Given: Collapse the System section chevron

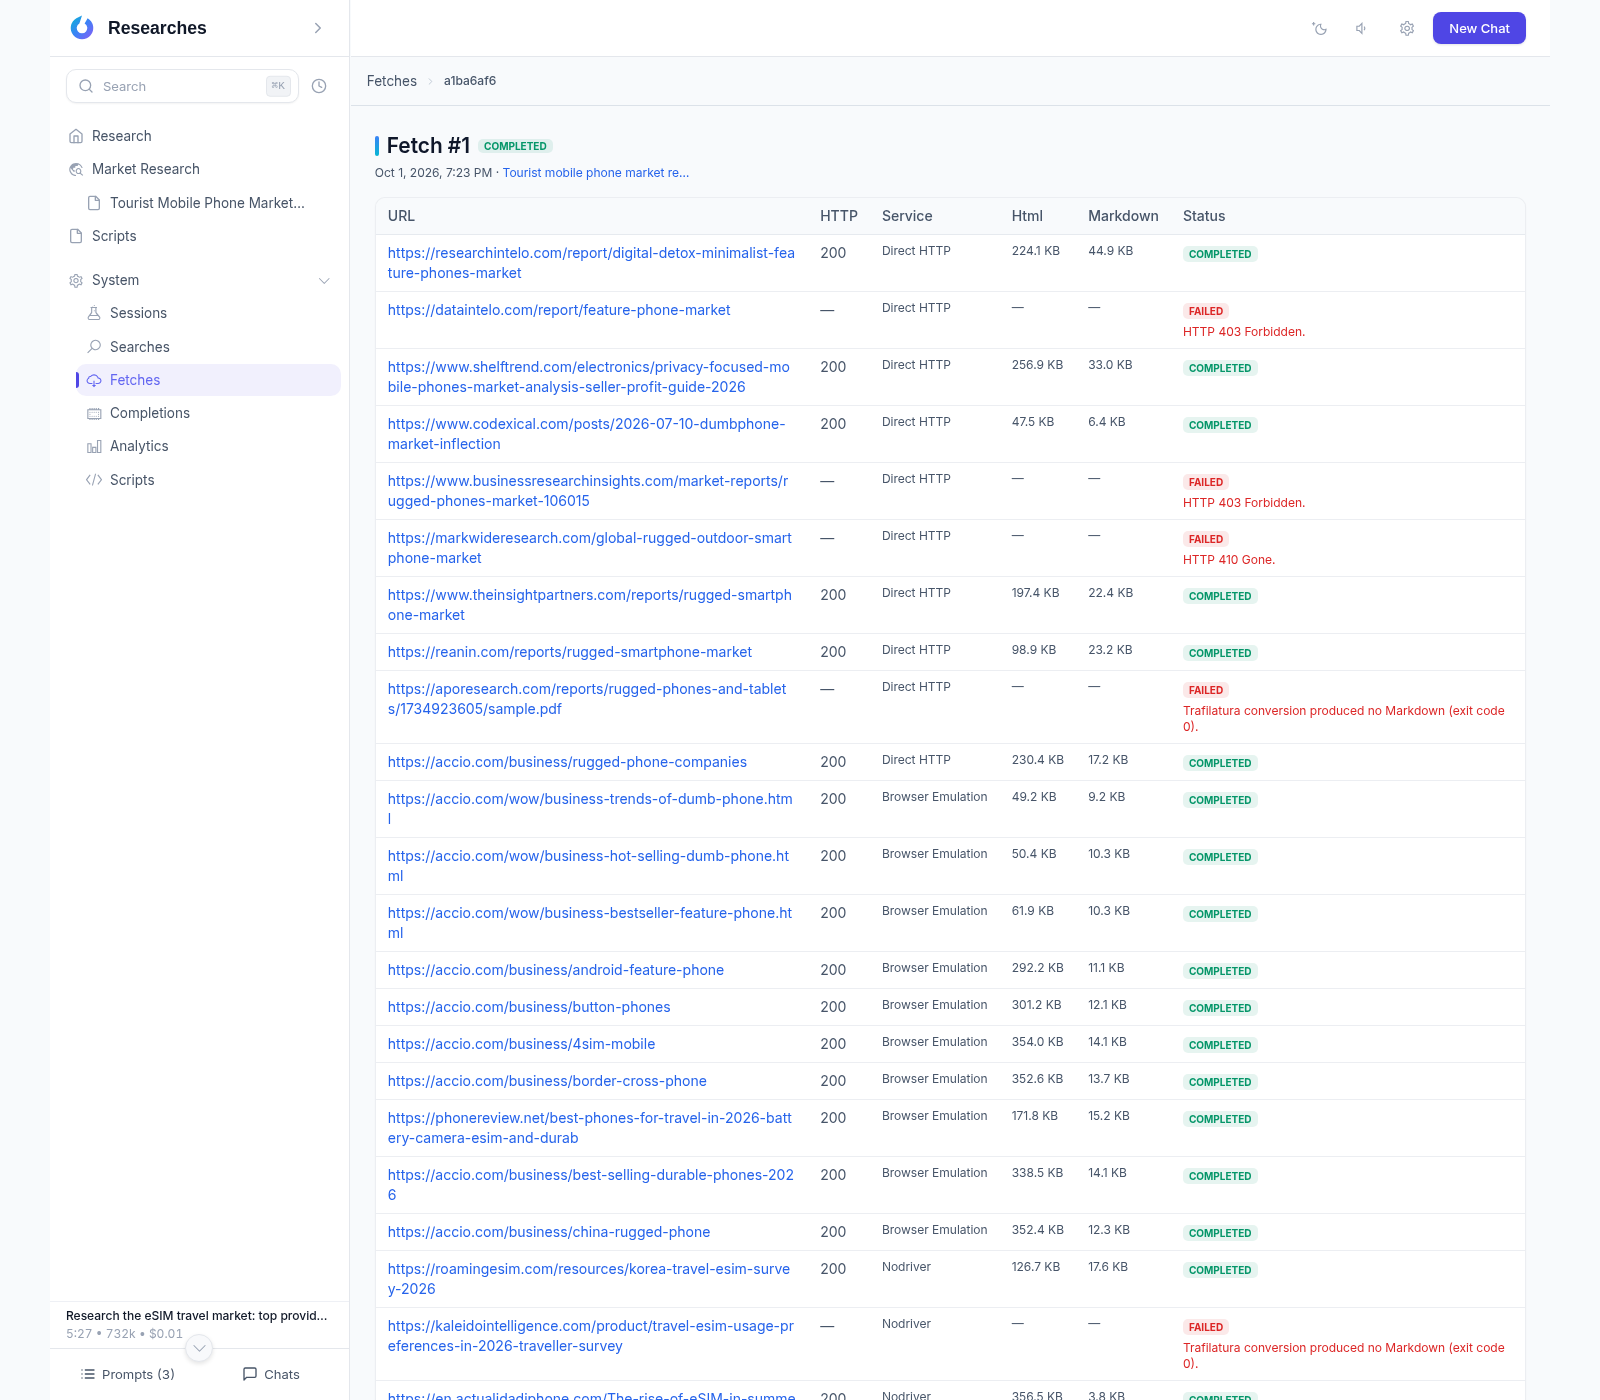Looking at the screenshot, I should click(x=324, y=280).
